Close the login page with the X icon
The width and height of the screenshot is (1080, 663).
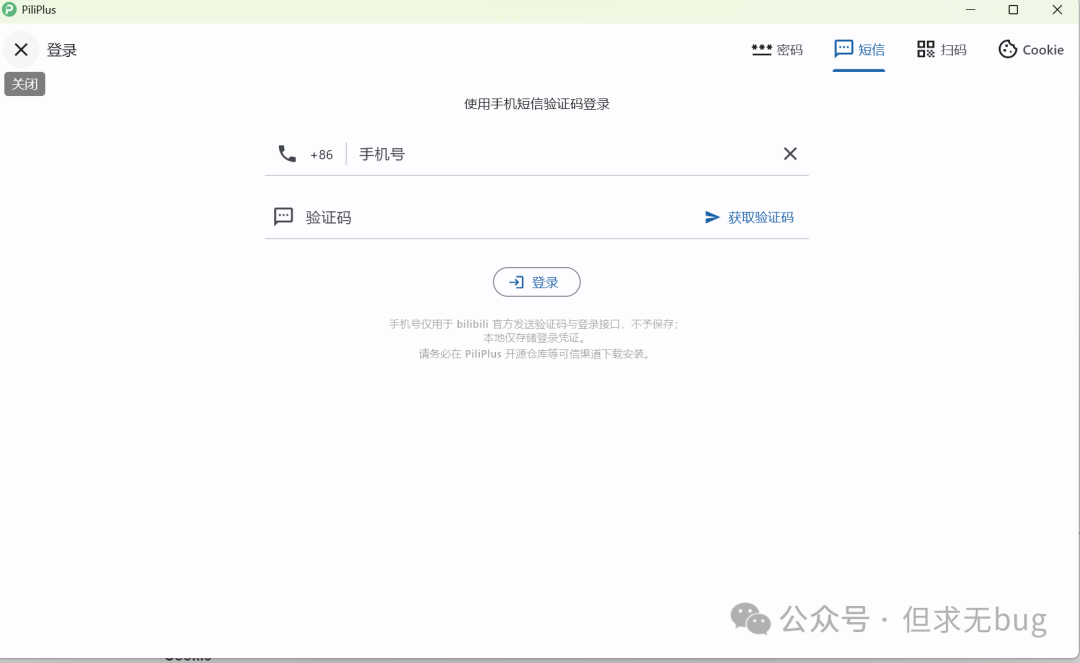pyautogui.click(x=21, y=50)
